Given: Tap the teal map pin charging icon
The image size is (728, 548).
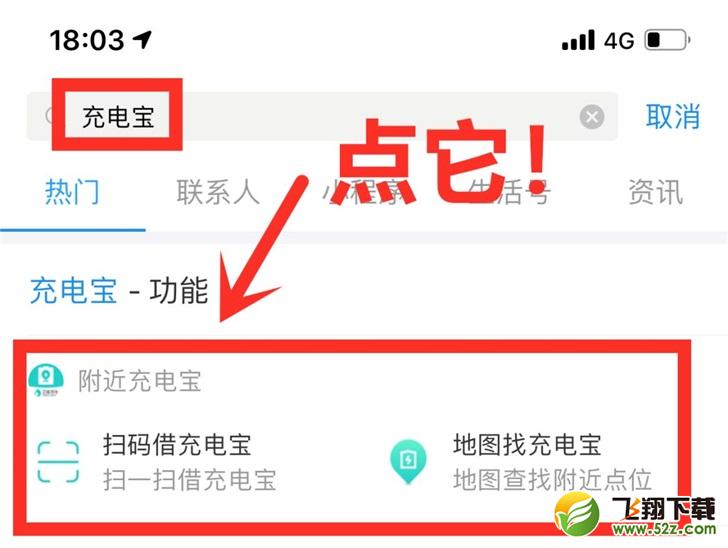Looking at the screenshot, I should (x=408, y=462).
